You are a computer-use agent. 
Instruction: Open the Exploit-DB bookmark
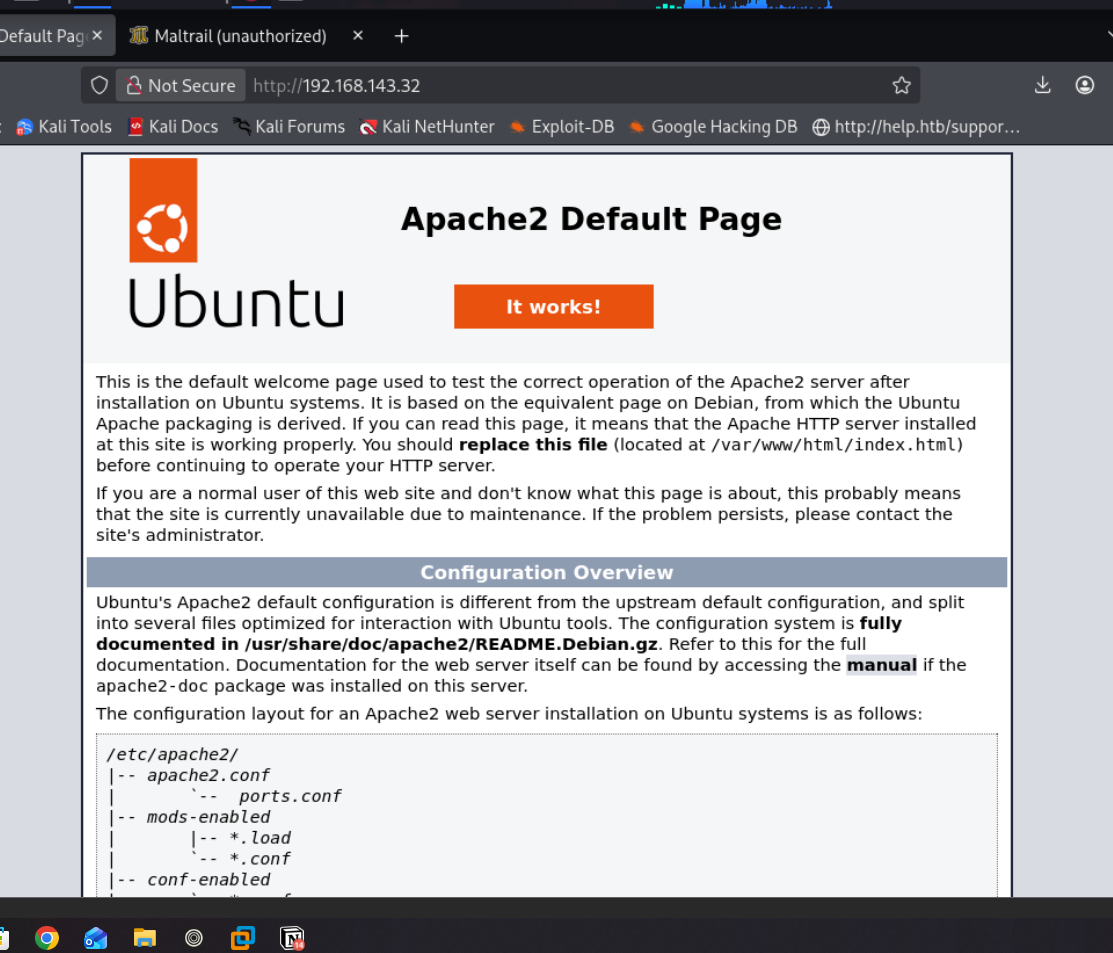coord(561,127)
